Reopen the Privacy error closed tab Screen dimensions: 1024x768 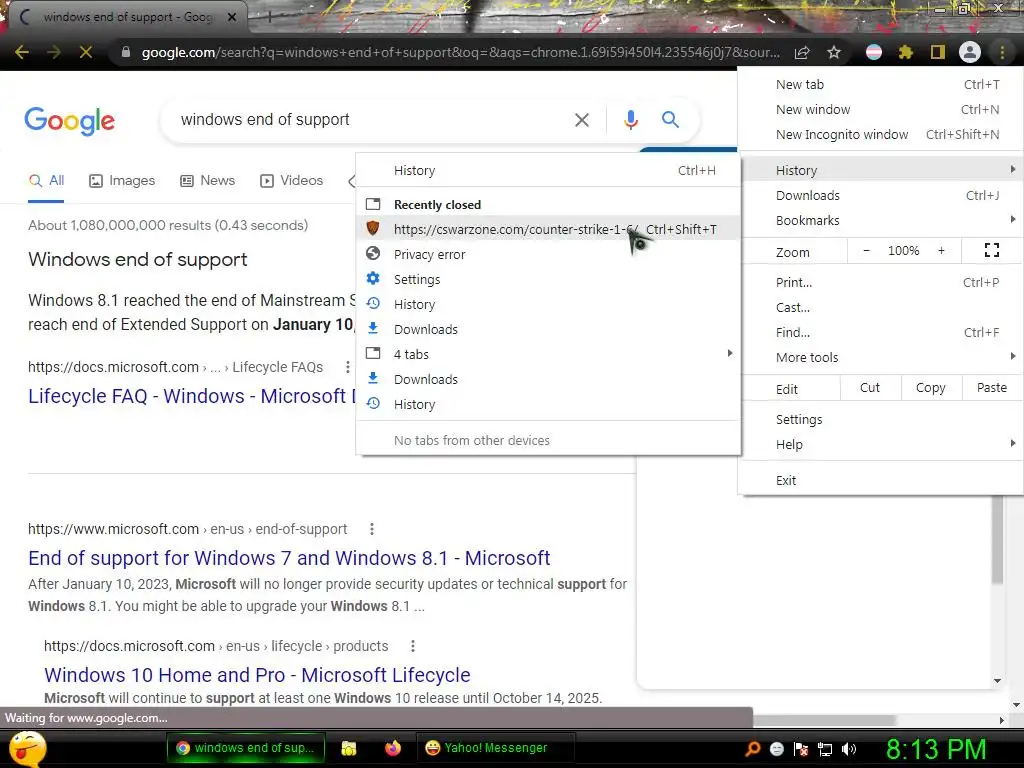pos(549,254)
